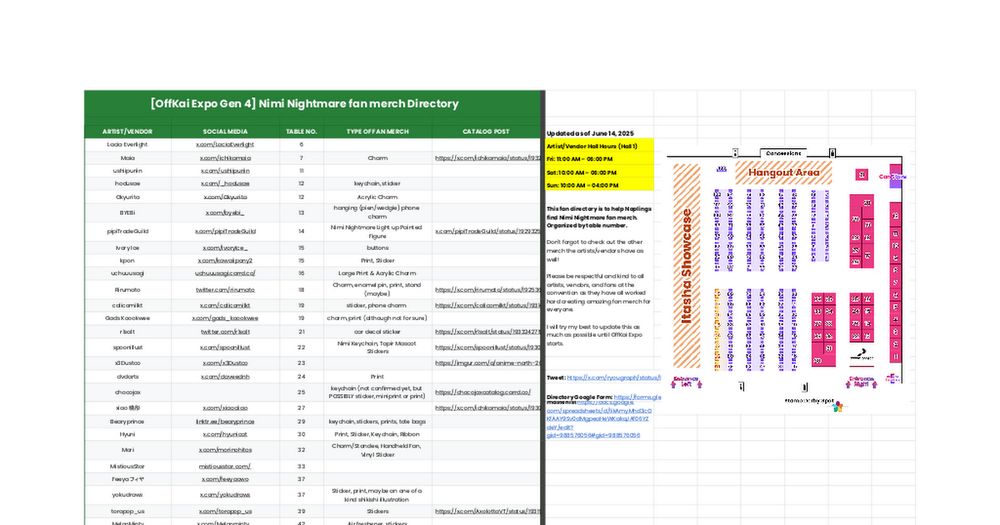The width and height of the screenshot is (1000, 525).
Task: Select the TYPE OF FAN MERCH column header
Action: coord(378,131)
